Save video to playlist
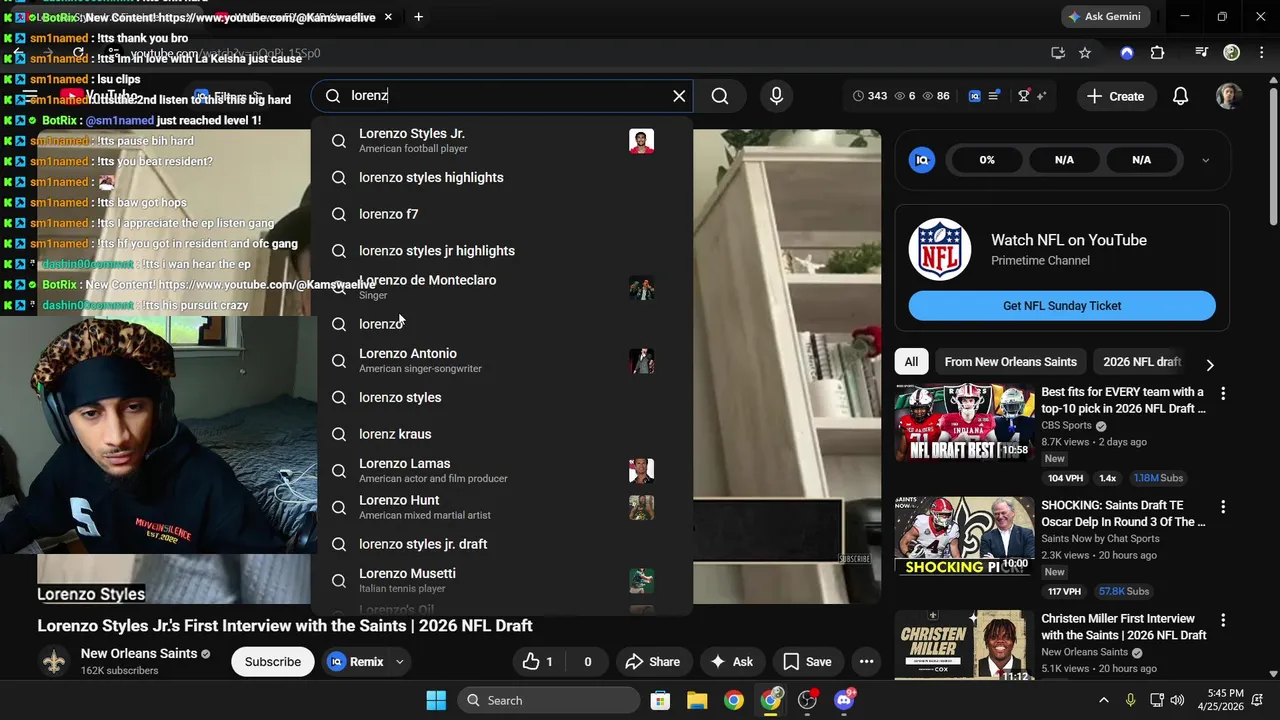This screenshot has width=1280, height=720. [807, 662]
